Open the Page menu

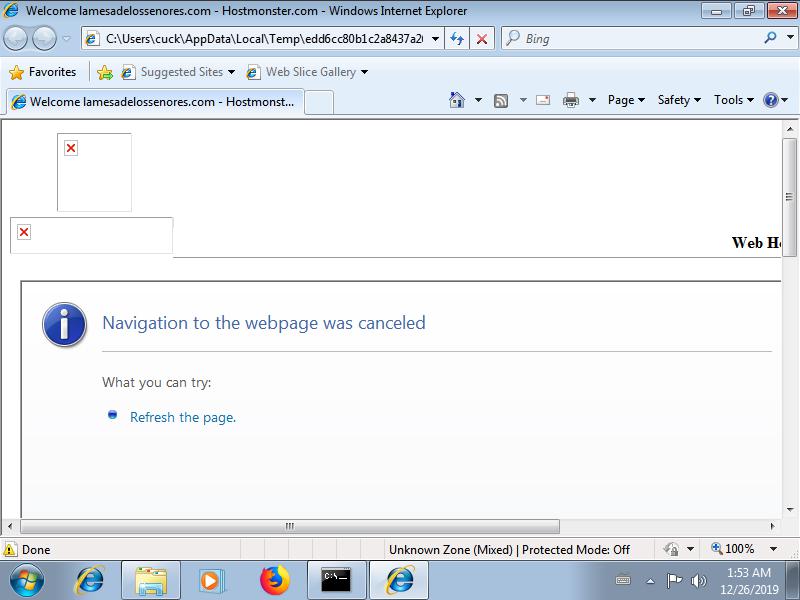[x=626, y=100]
